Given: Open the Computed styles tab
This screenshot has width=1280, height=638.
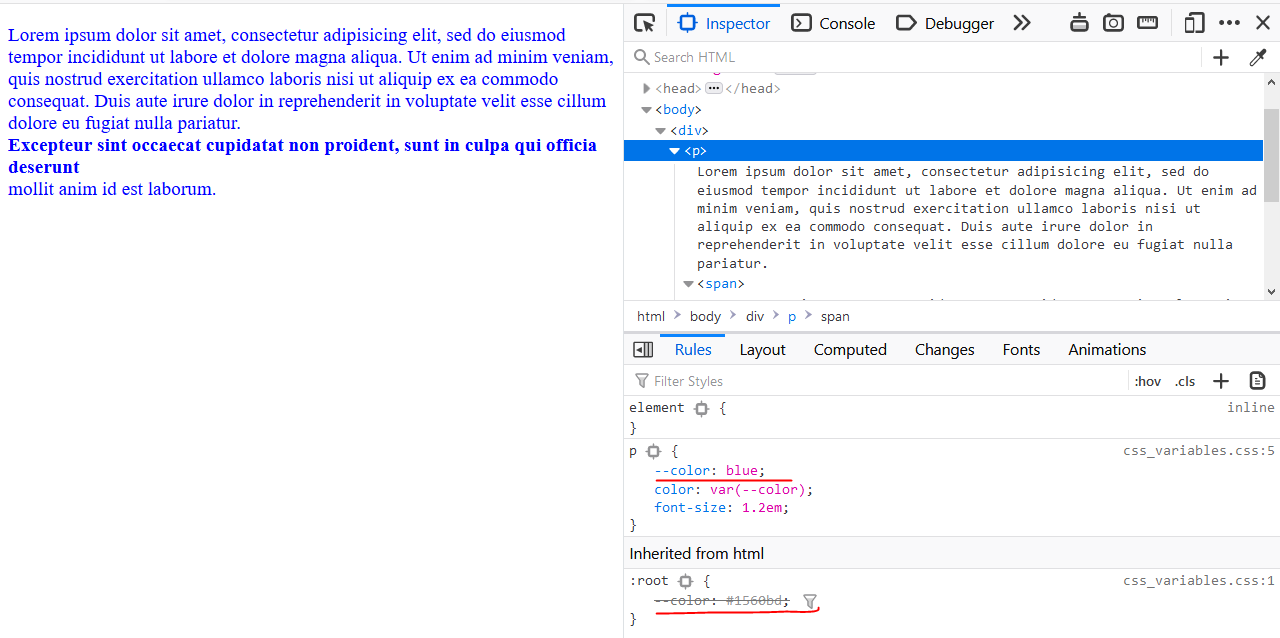Looking at the screenshot, I should coord(850,349).
